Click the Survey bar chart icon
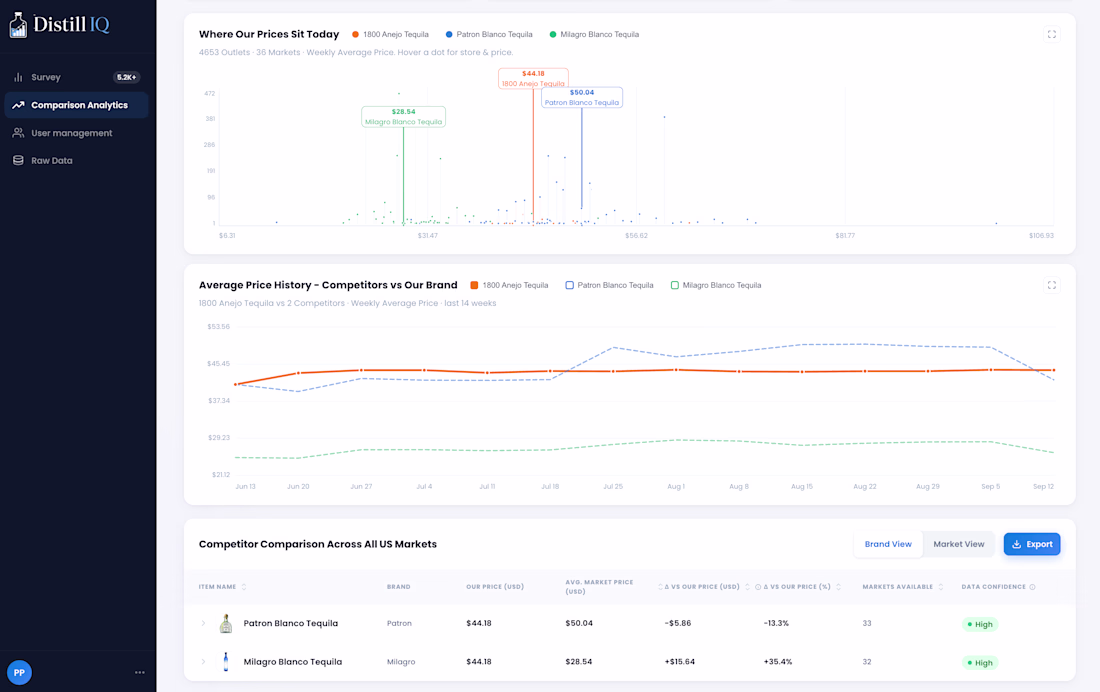This screenshot has width=1100, height=692. click(x=18, y=77)
